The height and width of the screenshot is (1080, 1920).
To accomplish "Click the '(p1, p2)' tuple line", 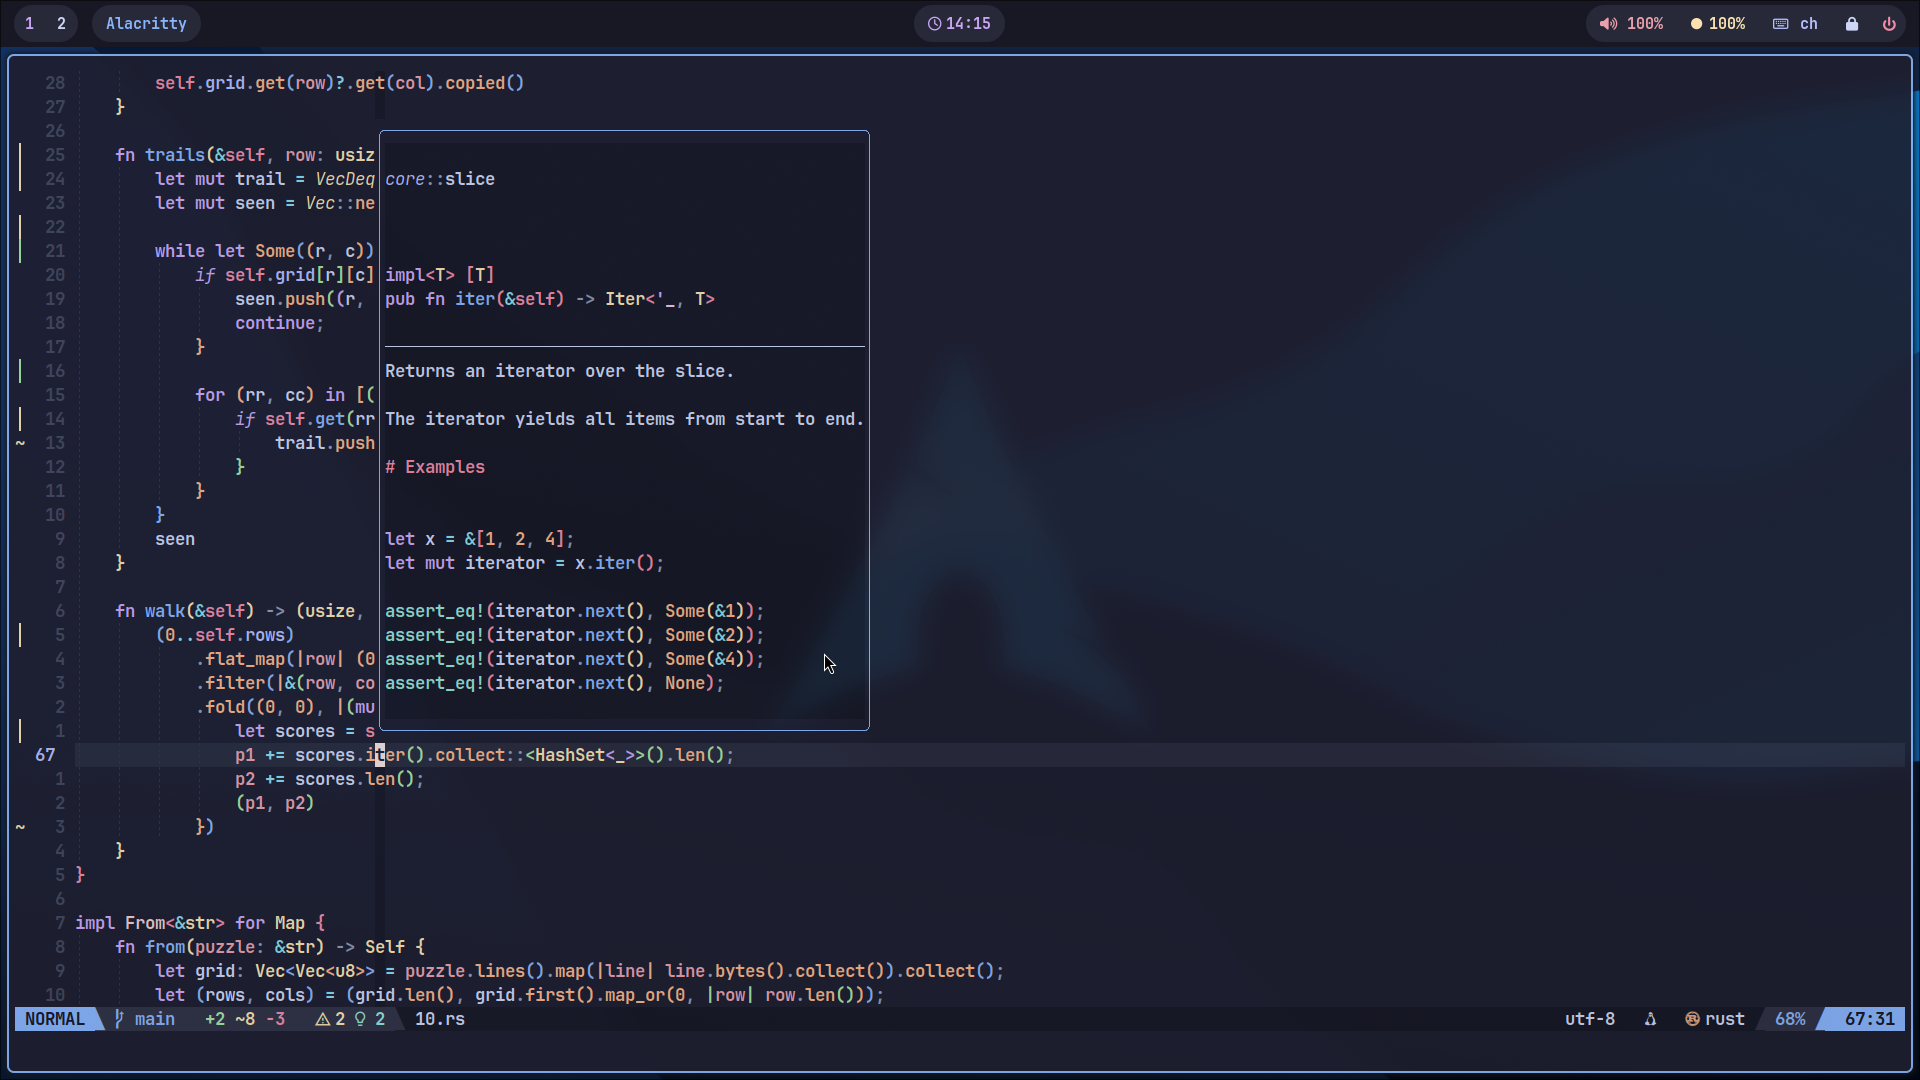I will coord(275,803).
